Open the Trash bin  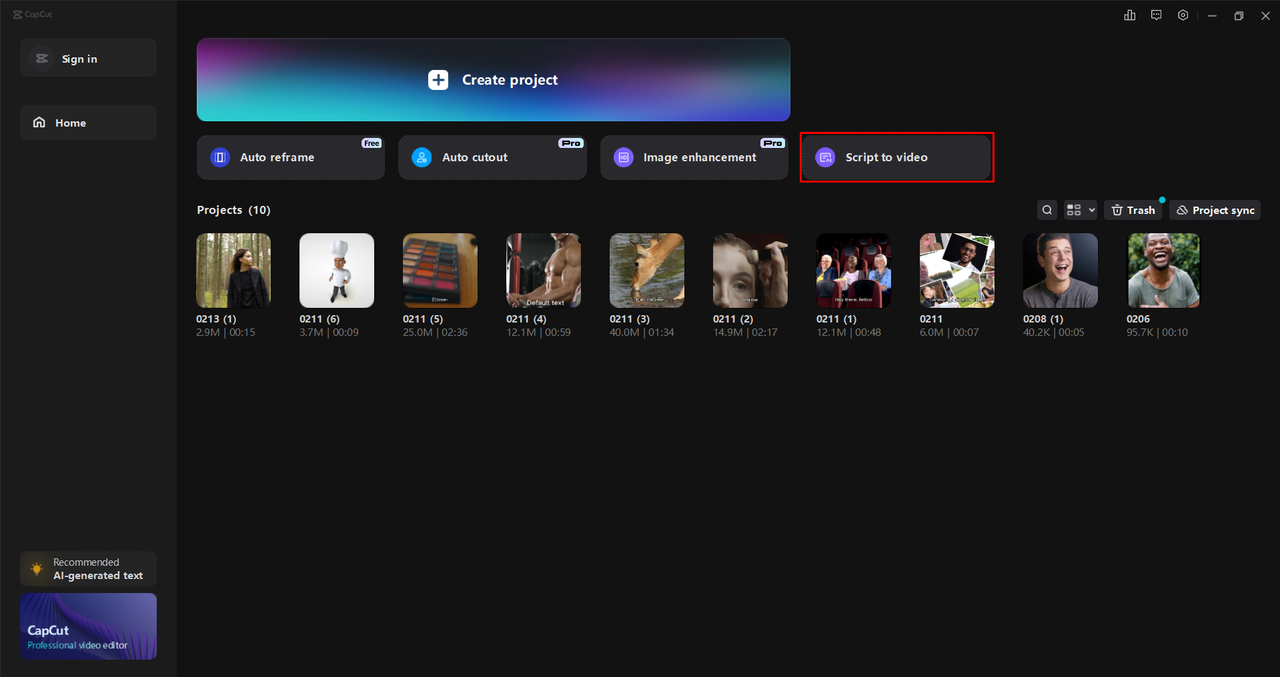(1134, 210)
